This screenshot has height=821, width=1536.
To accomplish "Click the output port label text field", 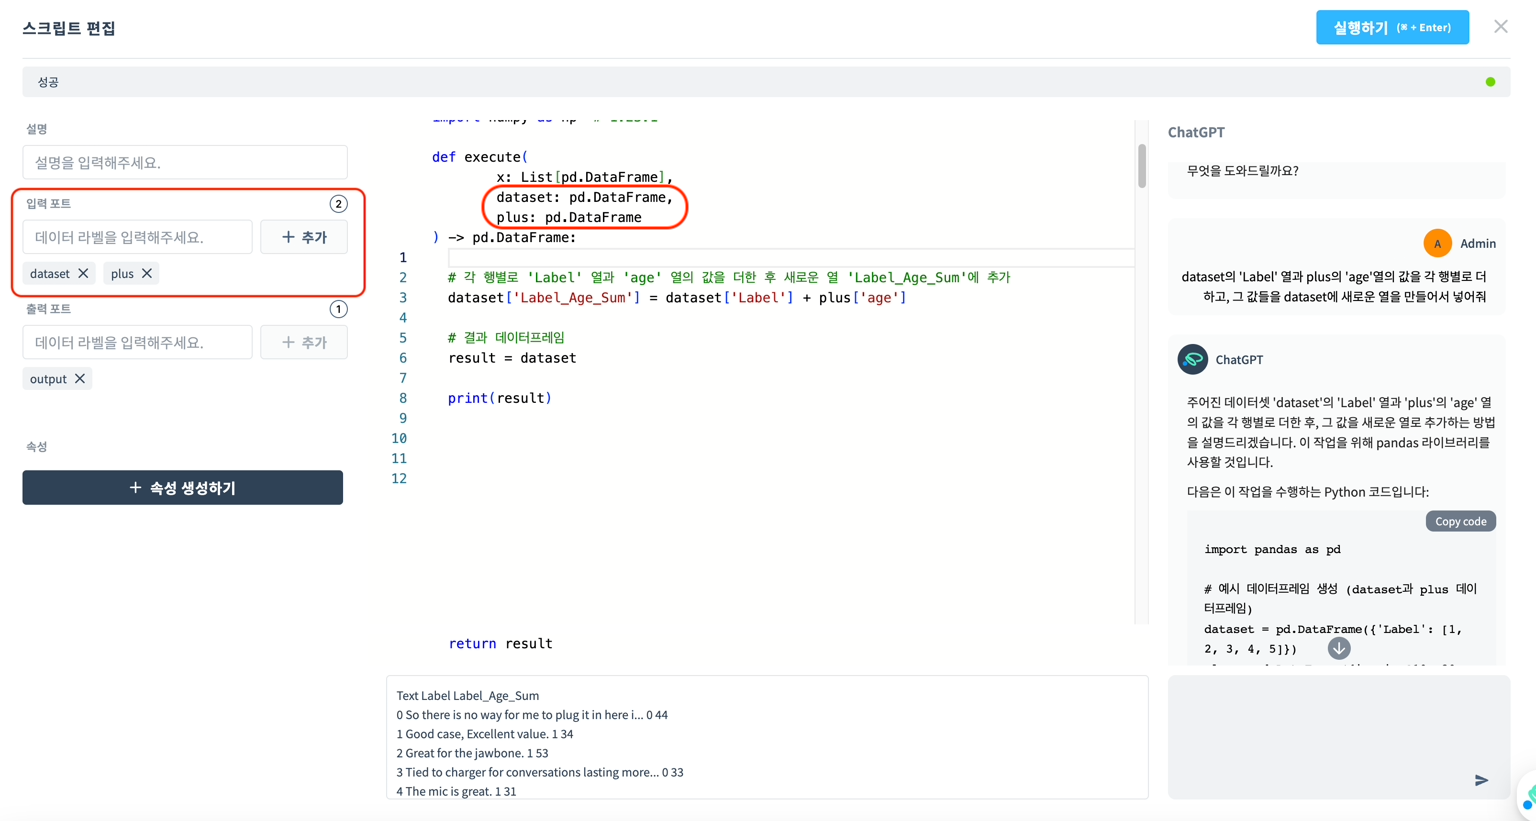I will tap(137, 342).
